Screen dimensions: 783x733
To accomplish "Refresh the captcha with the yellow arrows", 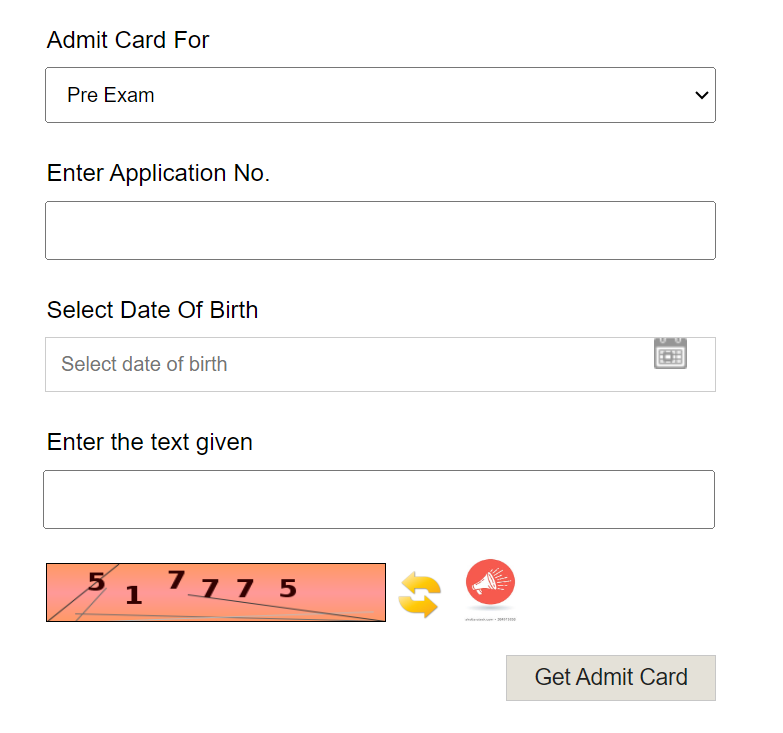I will click(x=419, y=595).
